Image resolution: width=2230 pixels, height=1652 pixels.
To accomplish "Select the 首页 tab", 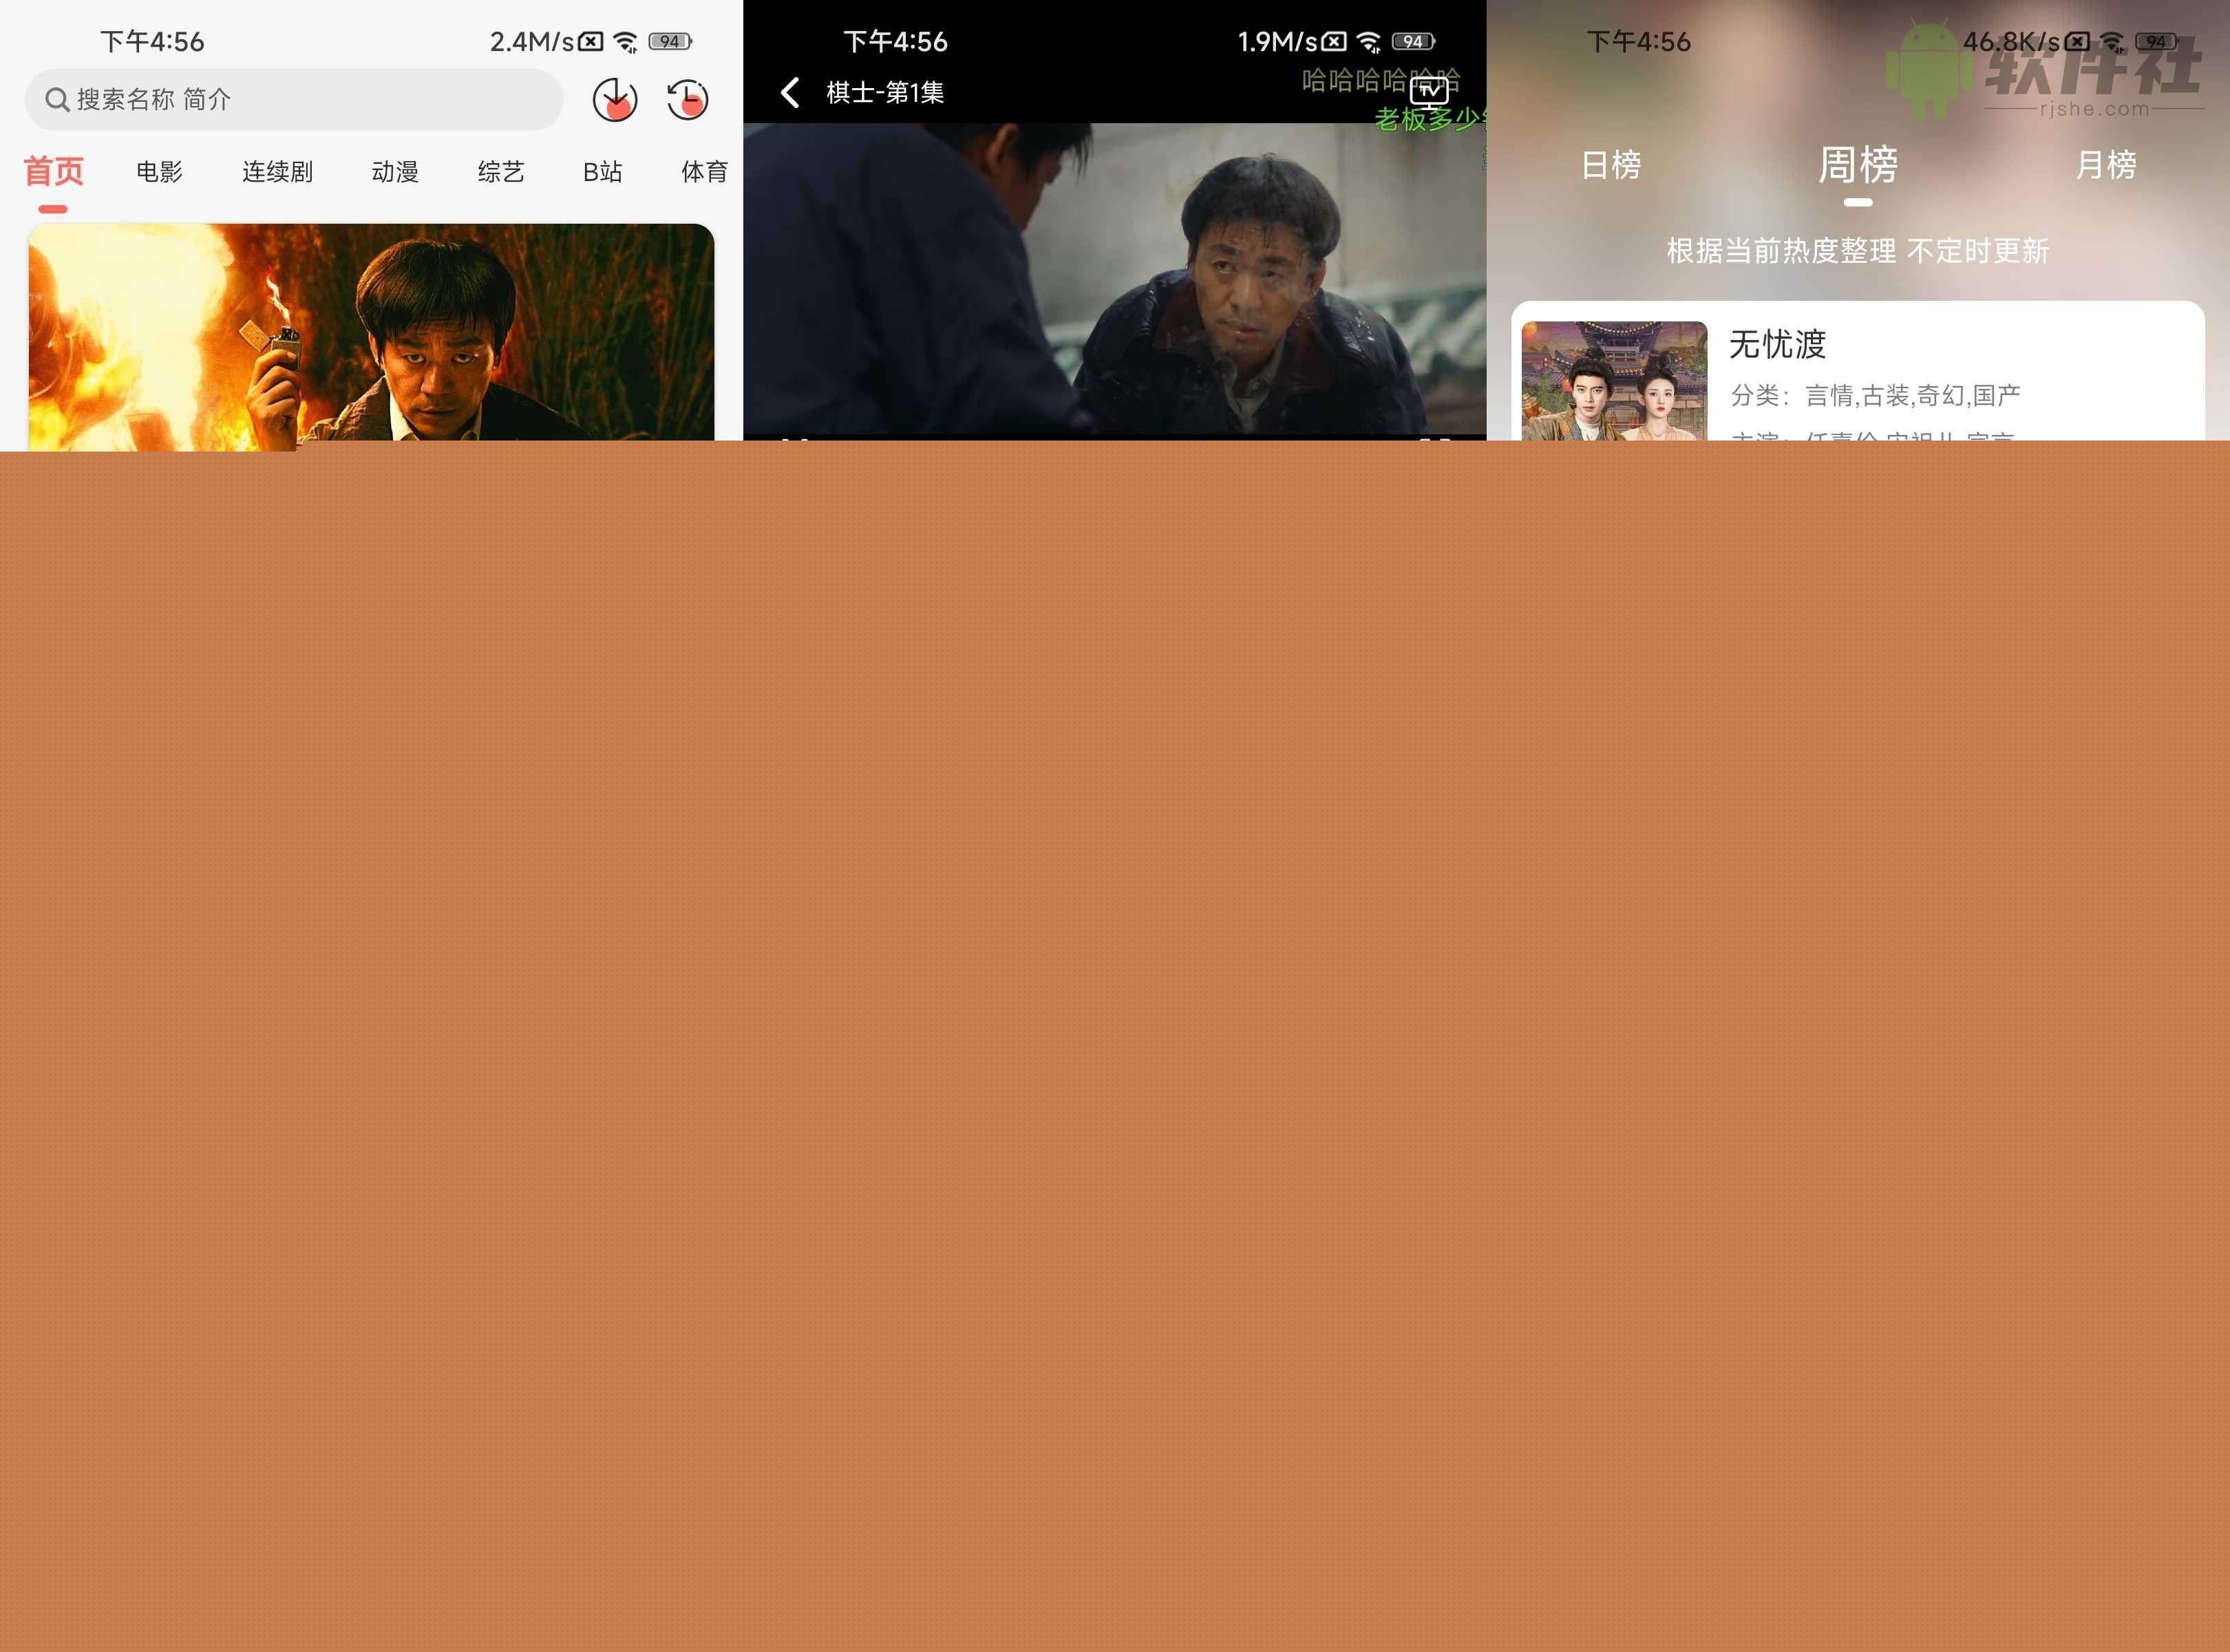I will click(53, 172).
